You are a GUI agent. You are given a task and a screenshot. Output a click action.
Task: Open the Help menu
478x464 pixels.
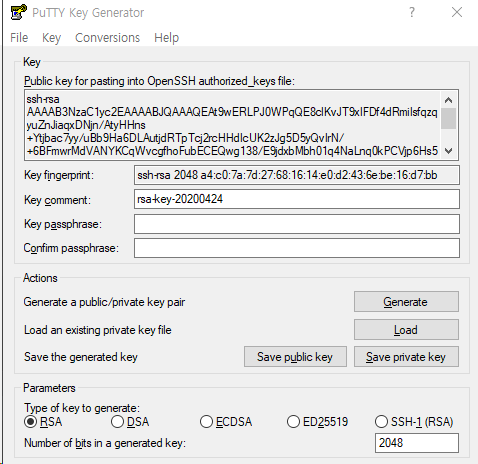[x=166, y=38]
